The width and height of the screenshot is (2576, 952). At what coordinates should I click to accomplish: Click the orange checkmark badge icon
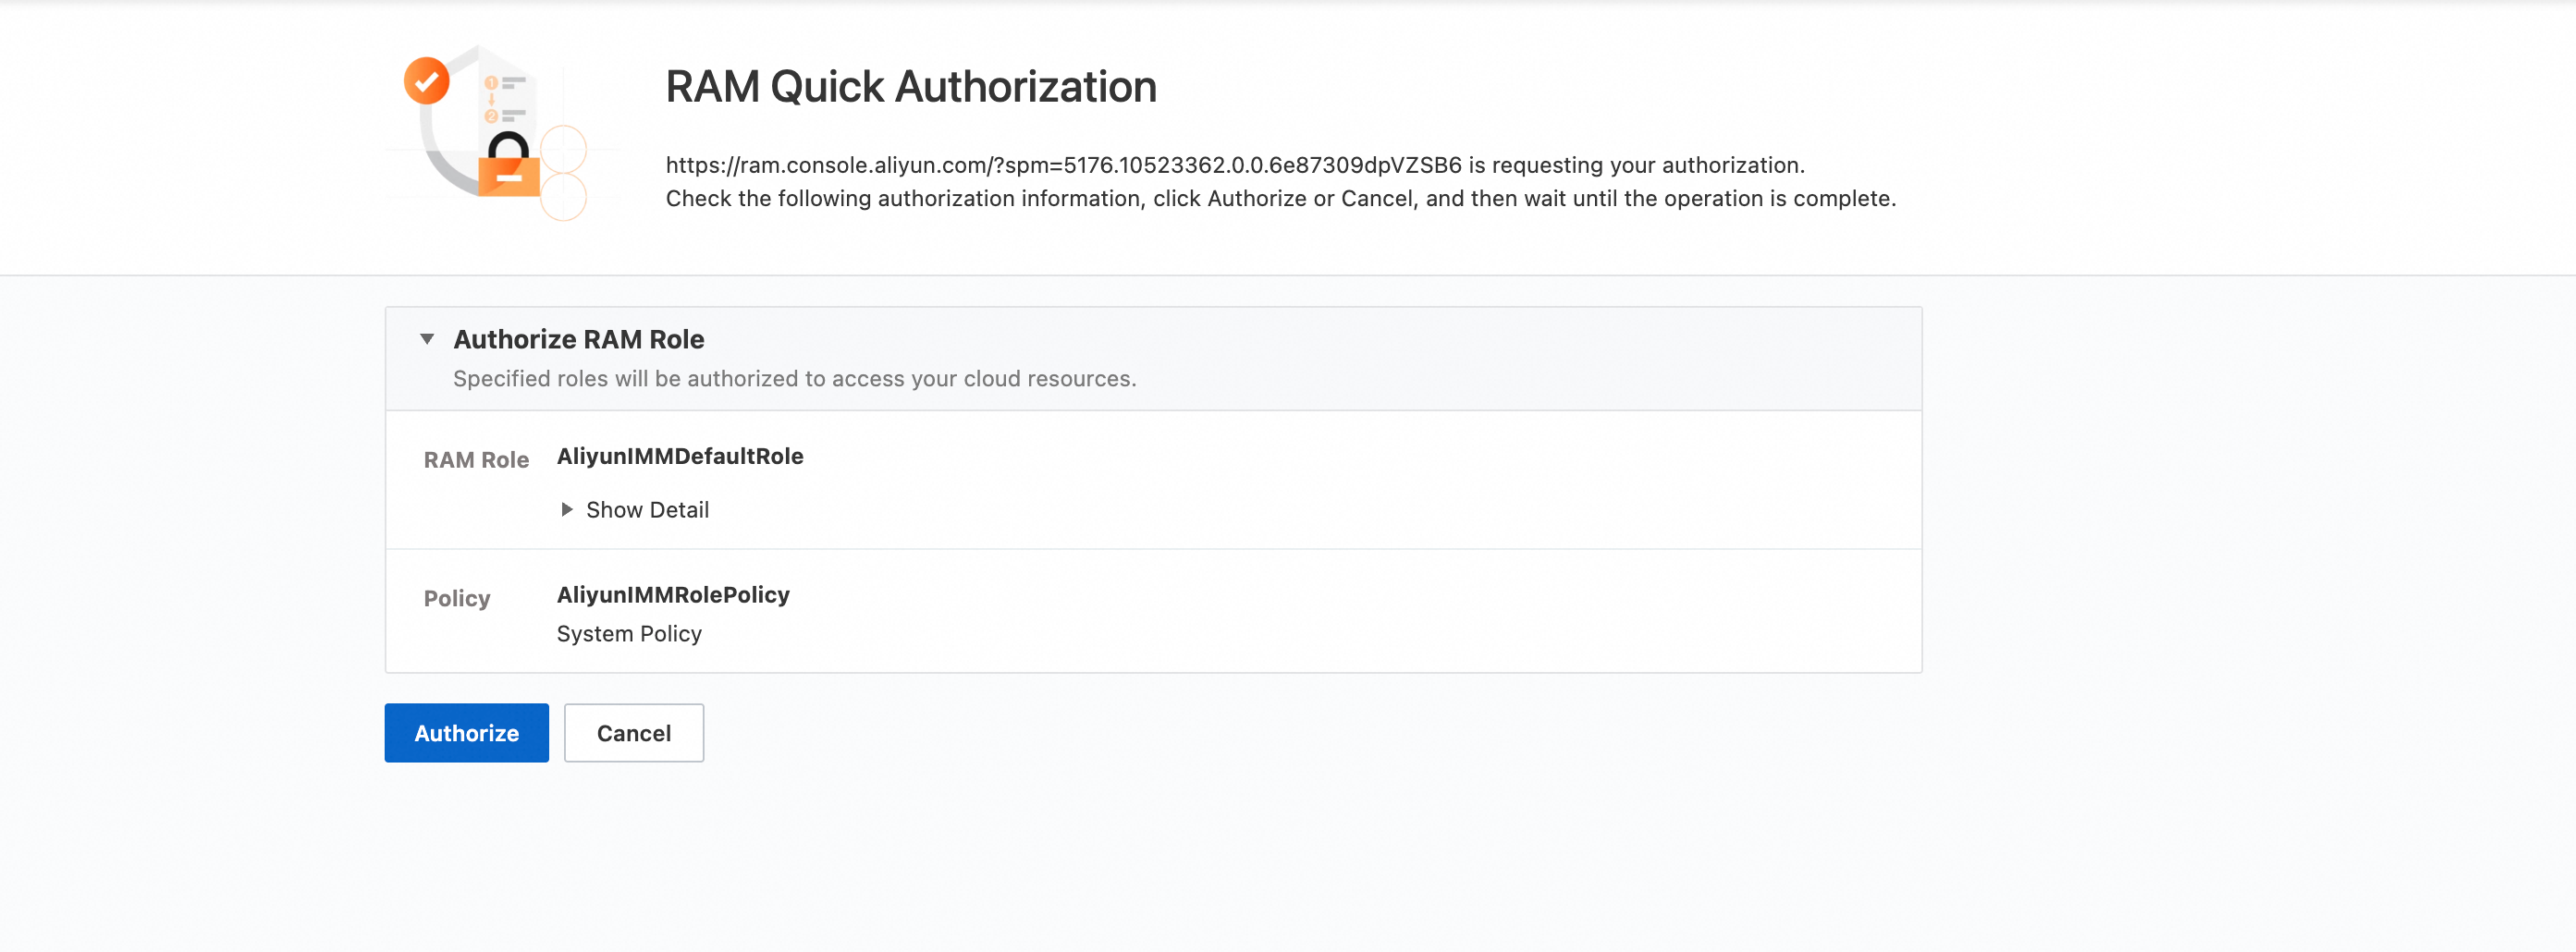tap(426, 80)
